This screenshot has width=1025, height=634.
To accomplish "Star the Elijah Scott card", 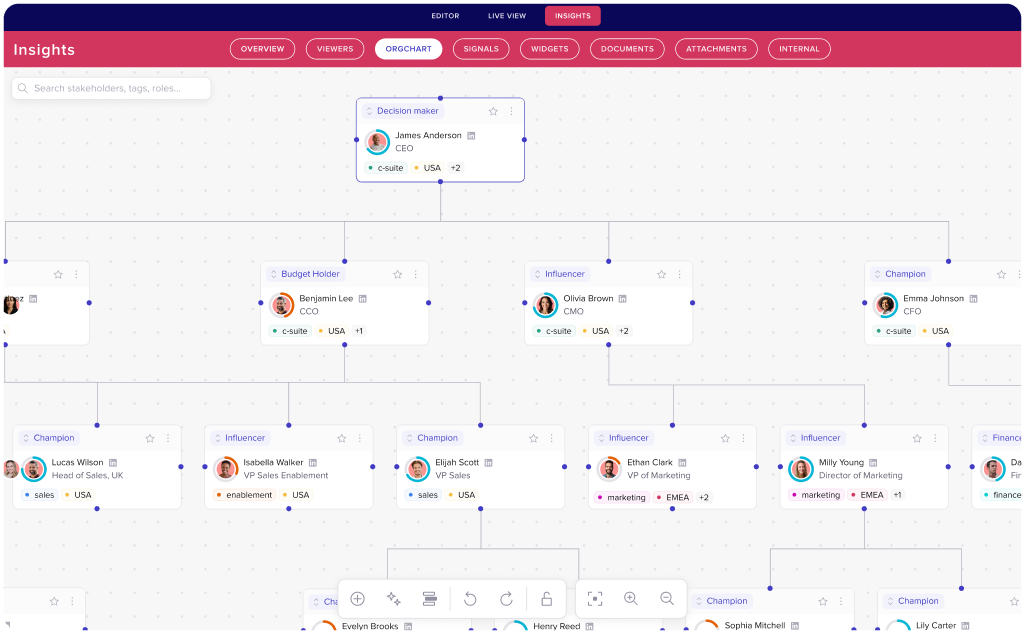I will pyautogui.click(x=533, y=439).
